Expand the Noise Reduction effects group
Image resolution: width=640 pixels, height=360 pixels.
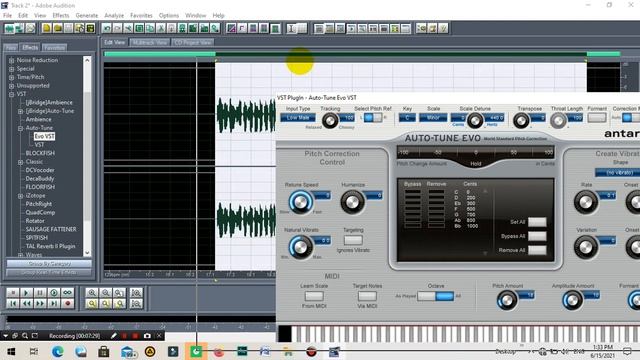click(x=11, y=60)
